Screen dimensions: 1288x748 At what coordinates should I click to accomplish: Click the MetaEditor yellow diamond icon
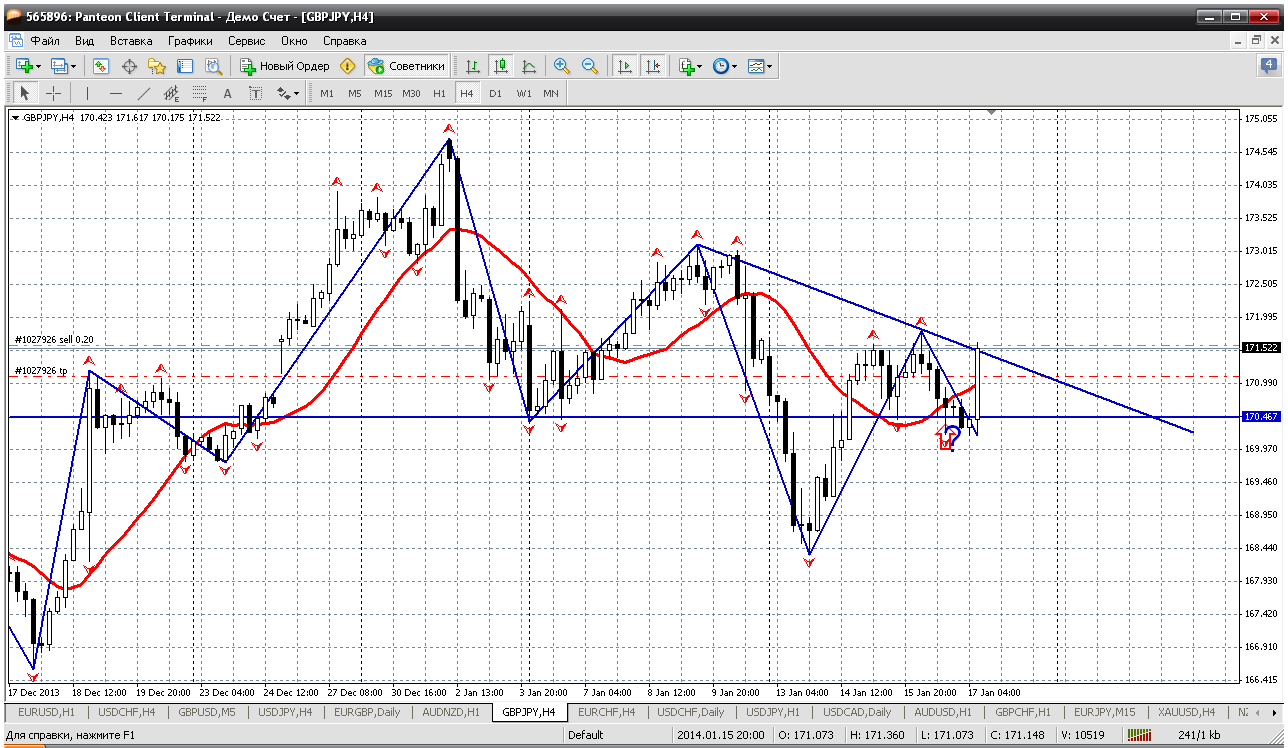tap(347, 66)
